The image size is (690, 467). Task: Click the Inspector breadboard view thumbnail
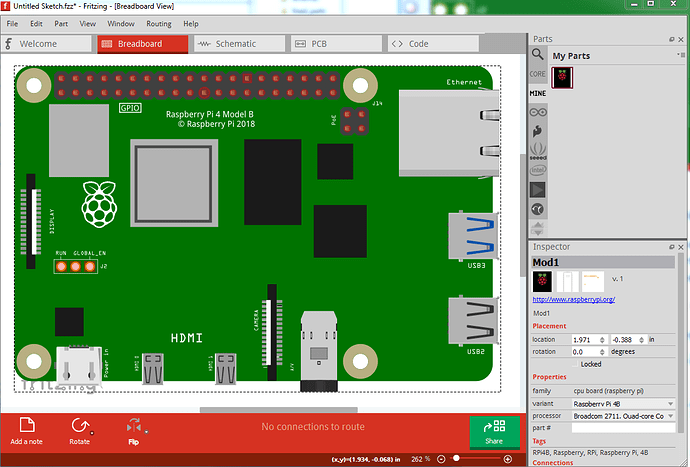coord(542,282)
